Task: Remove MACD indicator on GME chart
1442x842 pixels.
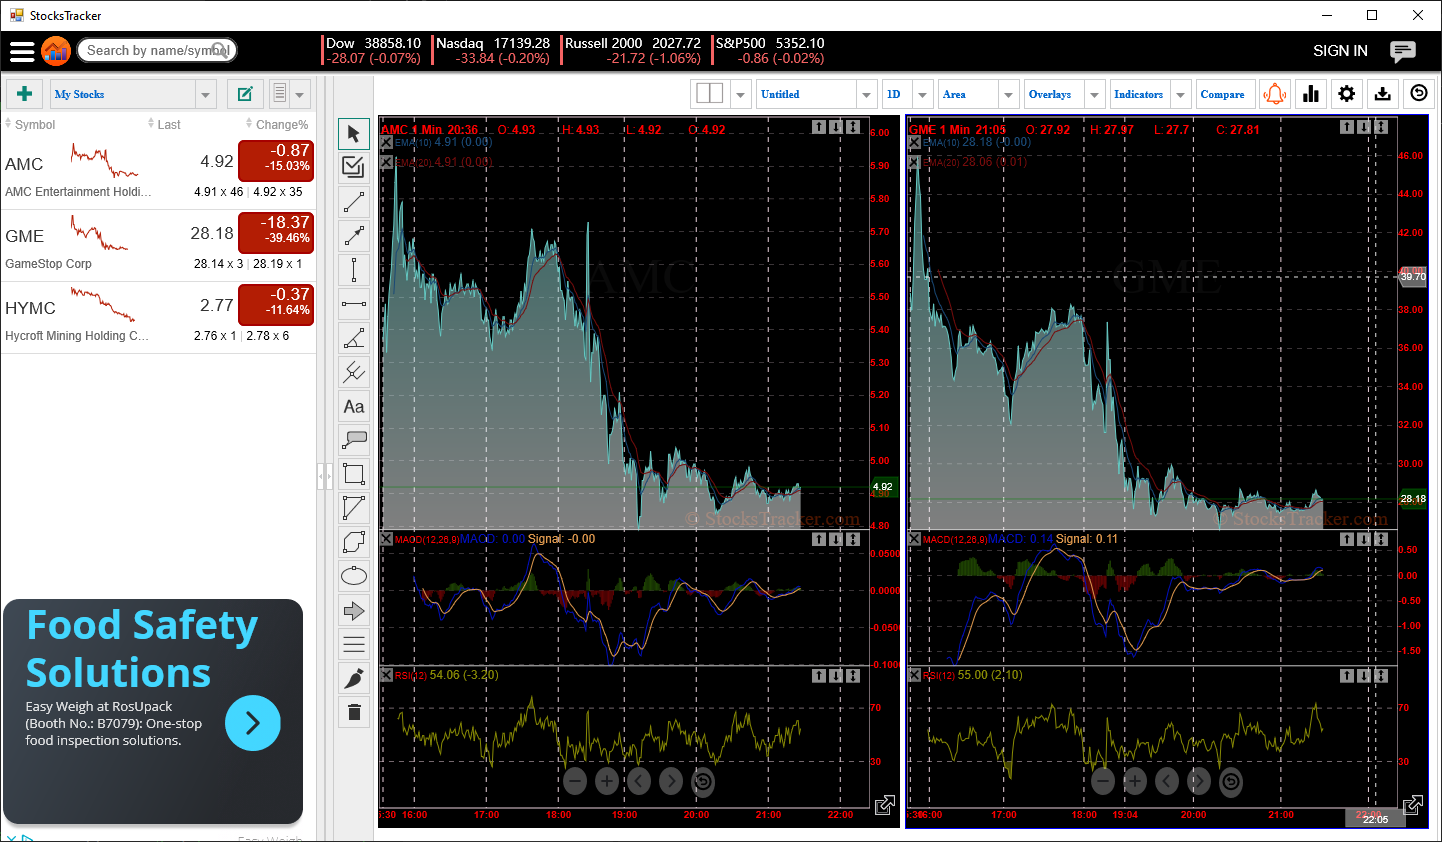Action: pos(915,539)
